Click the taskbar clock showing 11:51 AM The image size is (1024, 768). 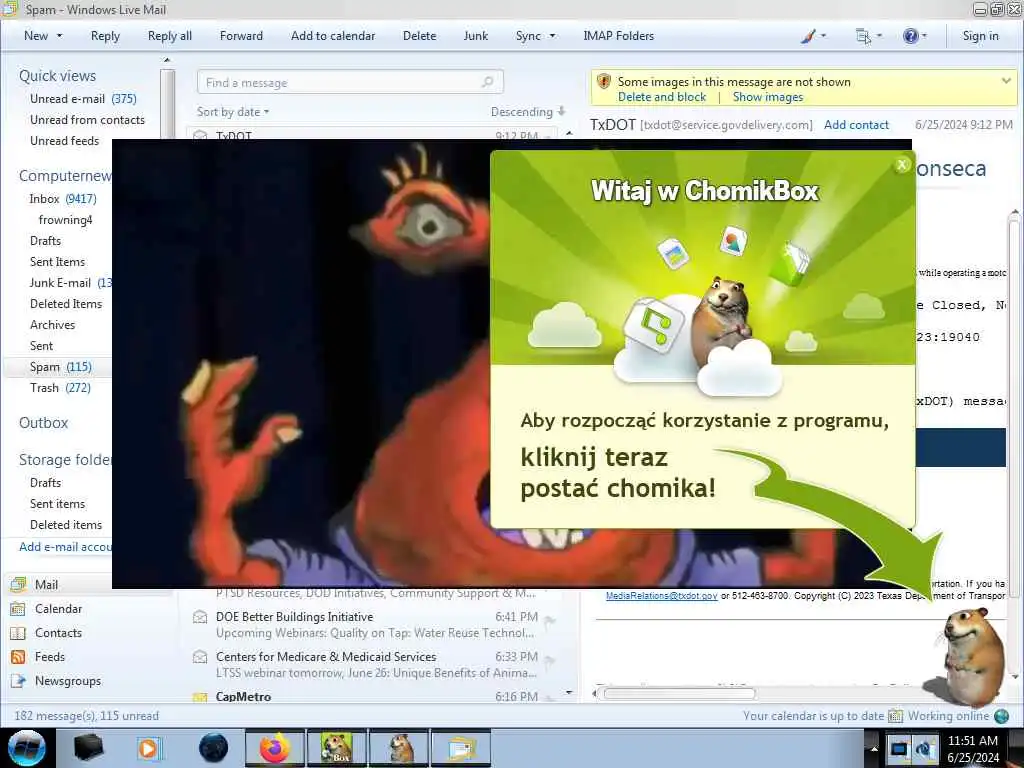pyautogui.click(x=972, y=748)
